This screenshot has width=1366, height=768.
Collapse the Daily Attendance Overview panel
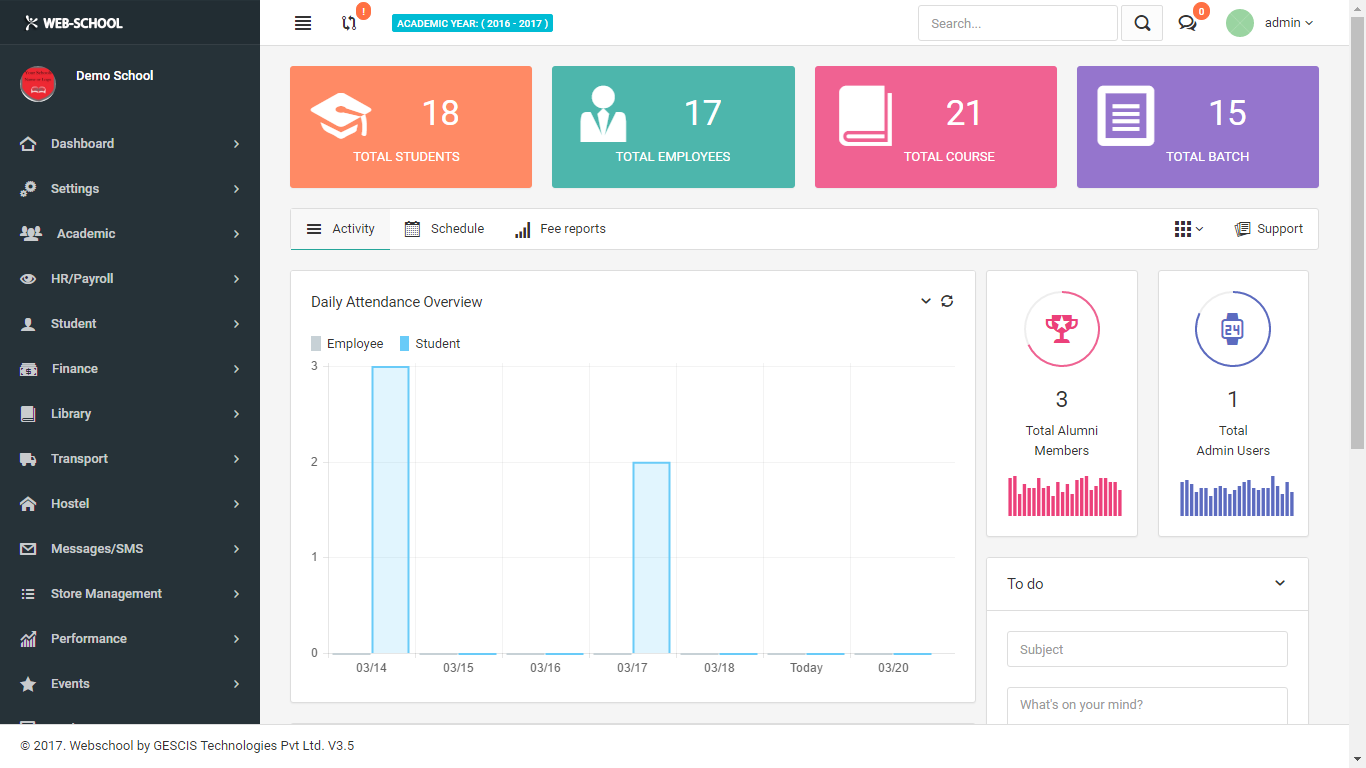[x=925, y=301]
